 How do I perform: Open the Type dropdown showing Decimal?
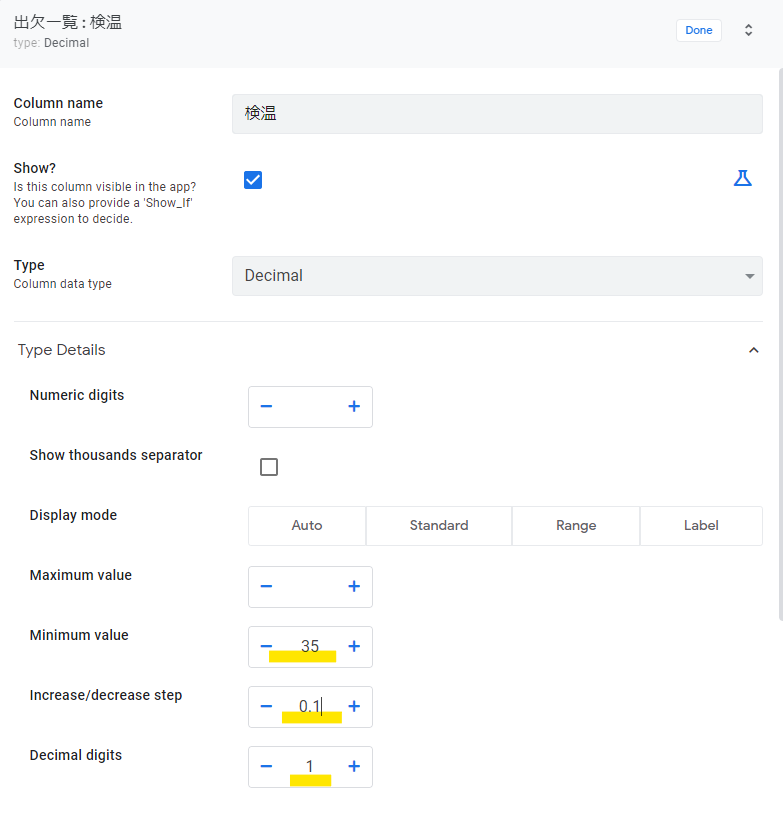click(x=497, y=276)
